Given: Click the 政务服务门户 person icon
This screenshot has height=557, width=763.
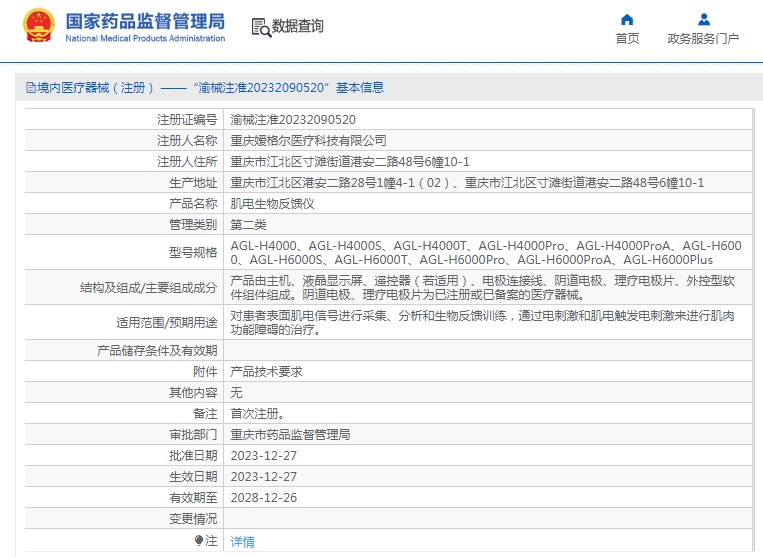Looking at the screenshot, I should (x=703, y=19).
